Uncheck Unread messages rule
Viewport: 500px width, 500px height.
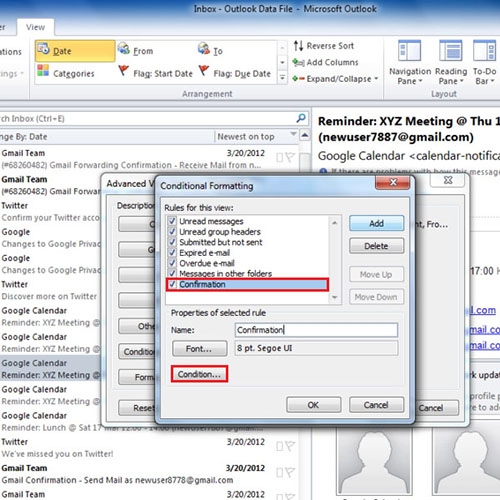172,221
